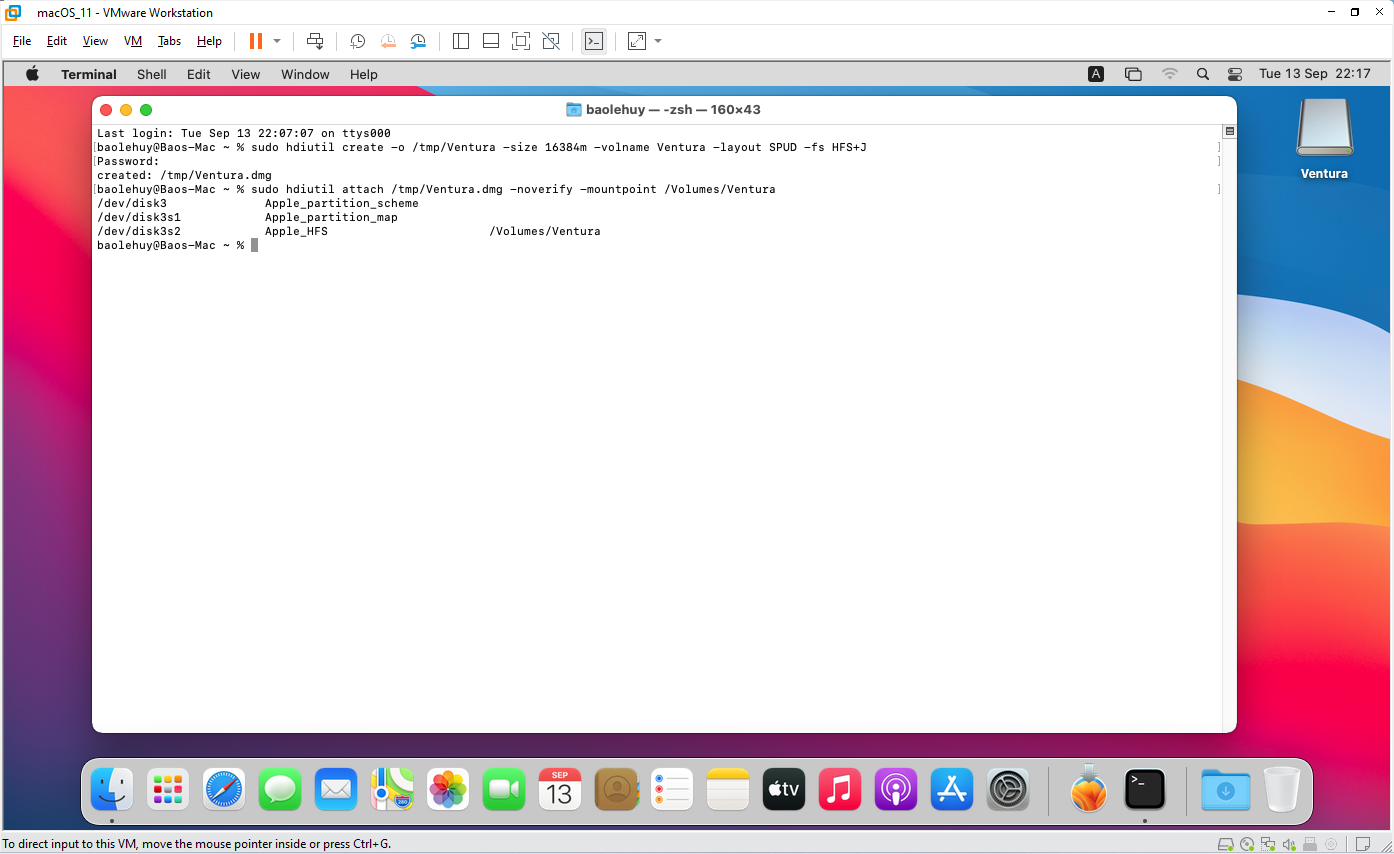Click the Terminal command prompt cursor
Image resolution: width=1394 pixels, height=854 pixels.
pyautogui.click(x=255, y=245)
